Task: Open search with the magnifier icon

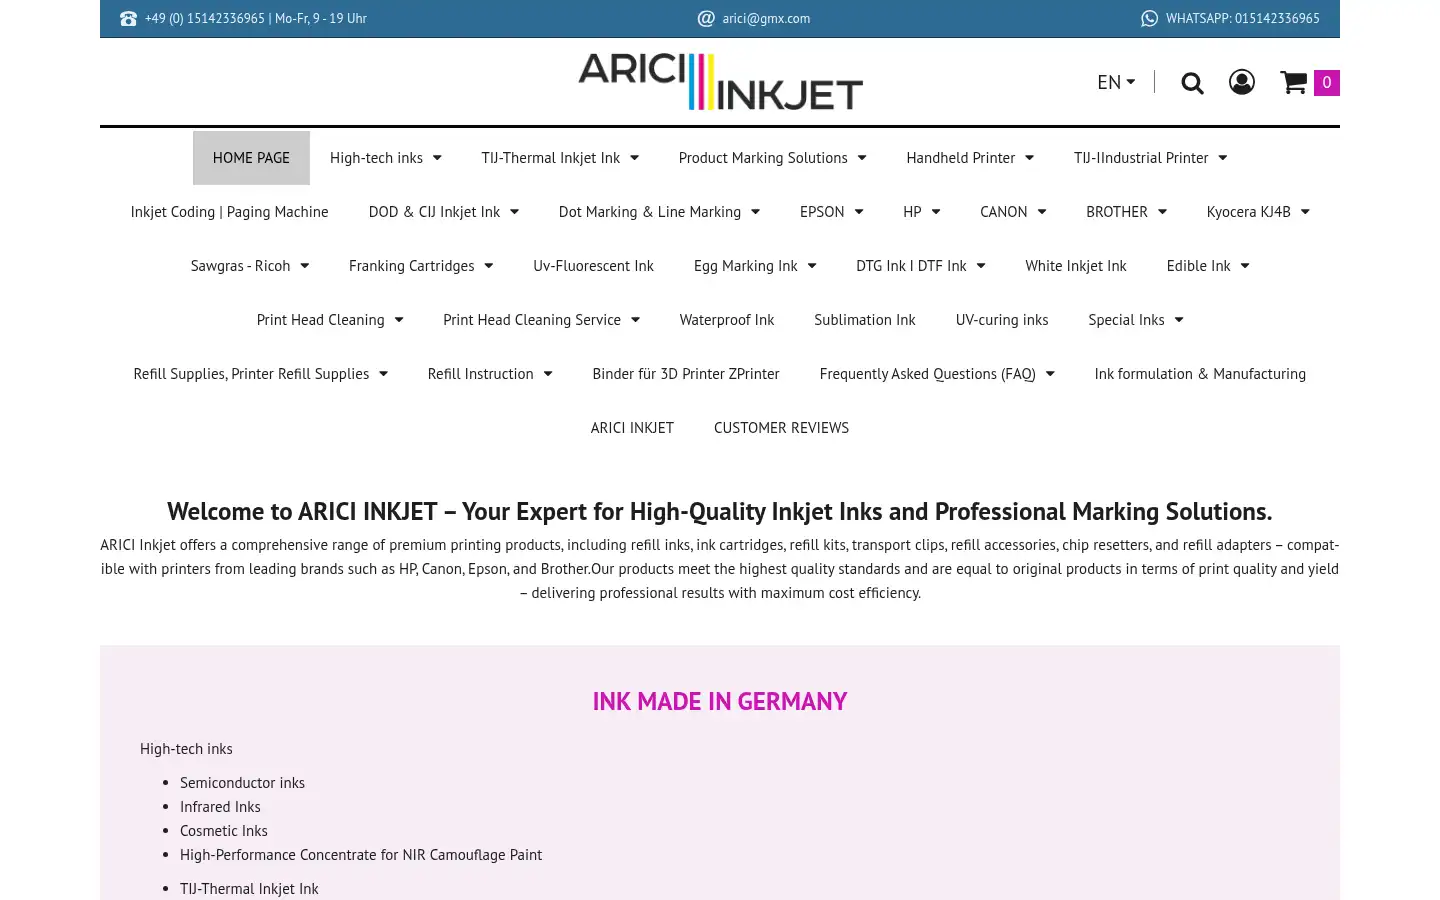Action: coord(1192,83)
